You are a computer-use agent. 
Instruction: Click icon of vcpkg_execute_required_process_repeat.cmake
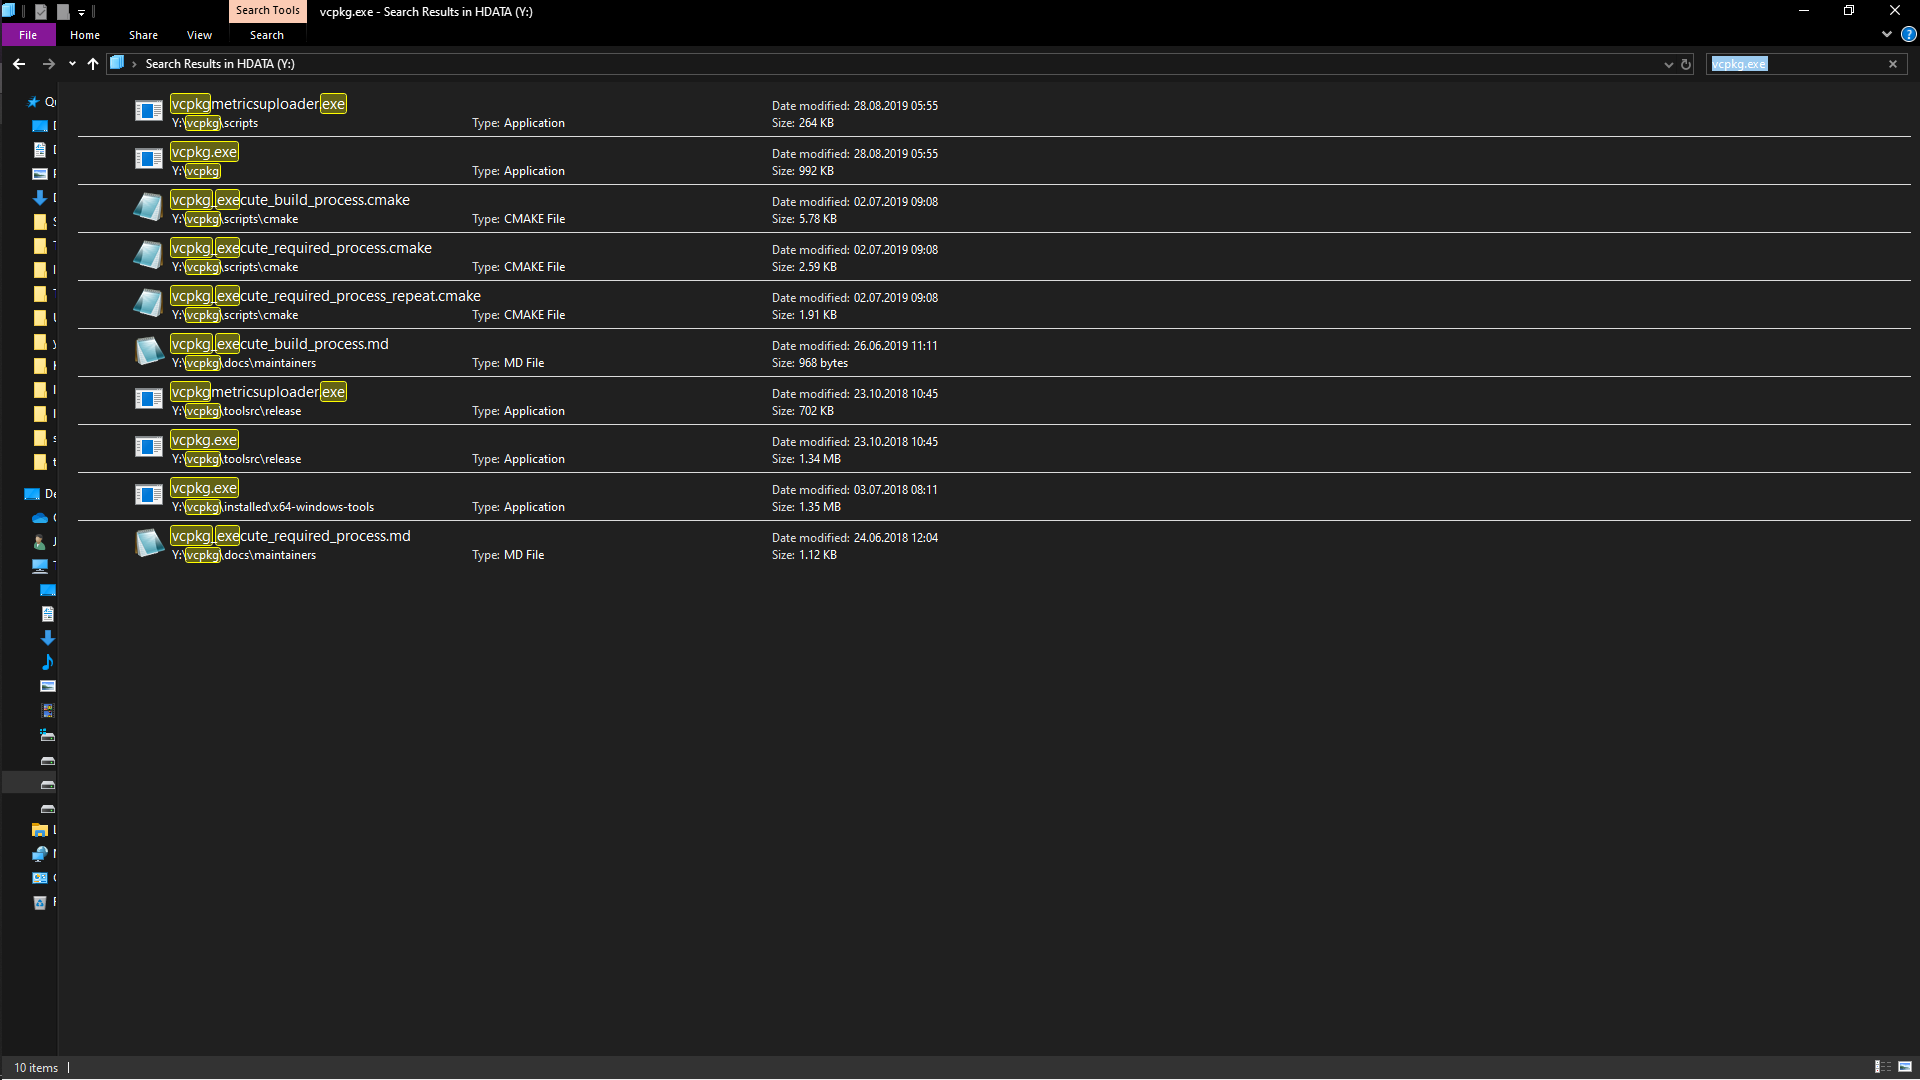[148, 303]
